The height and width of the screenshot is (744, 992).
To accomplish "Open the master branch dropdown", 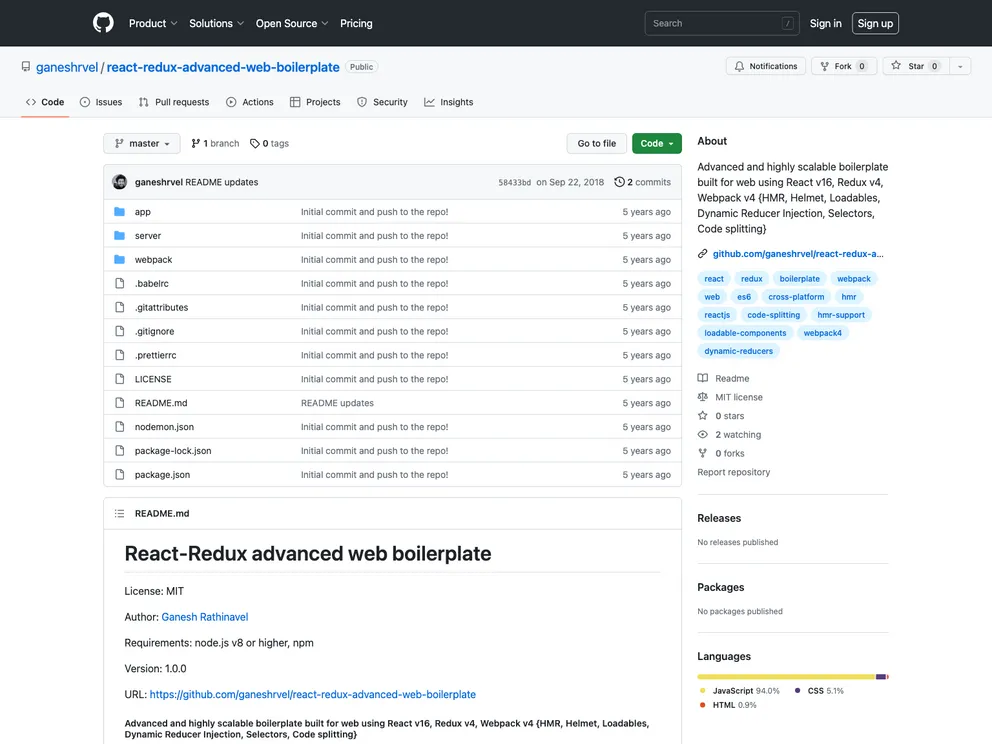I will click(142, 144).
